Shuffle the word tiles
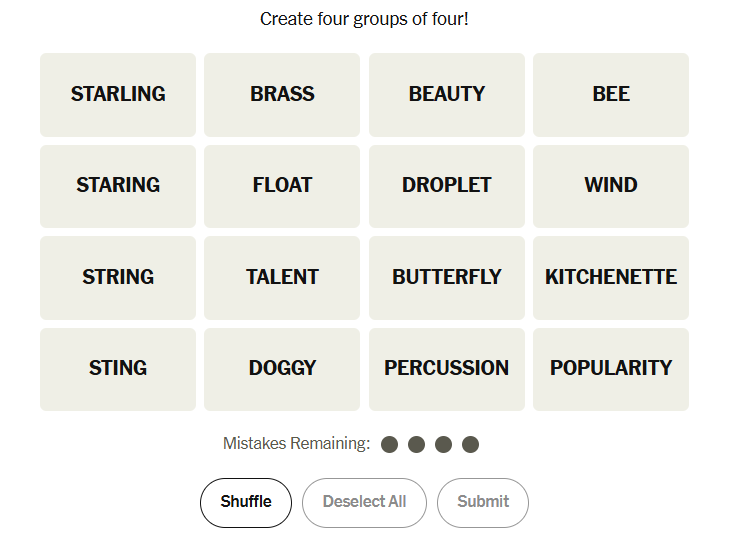This screenshot has height=556, width=730. coord(246,502)
